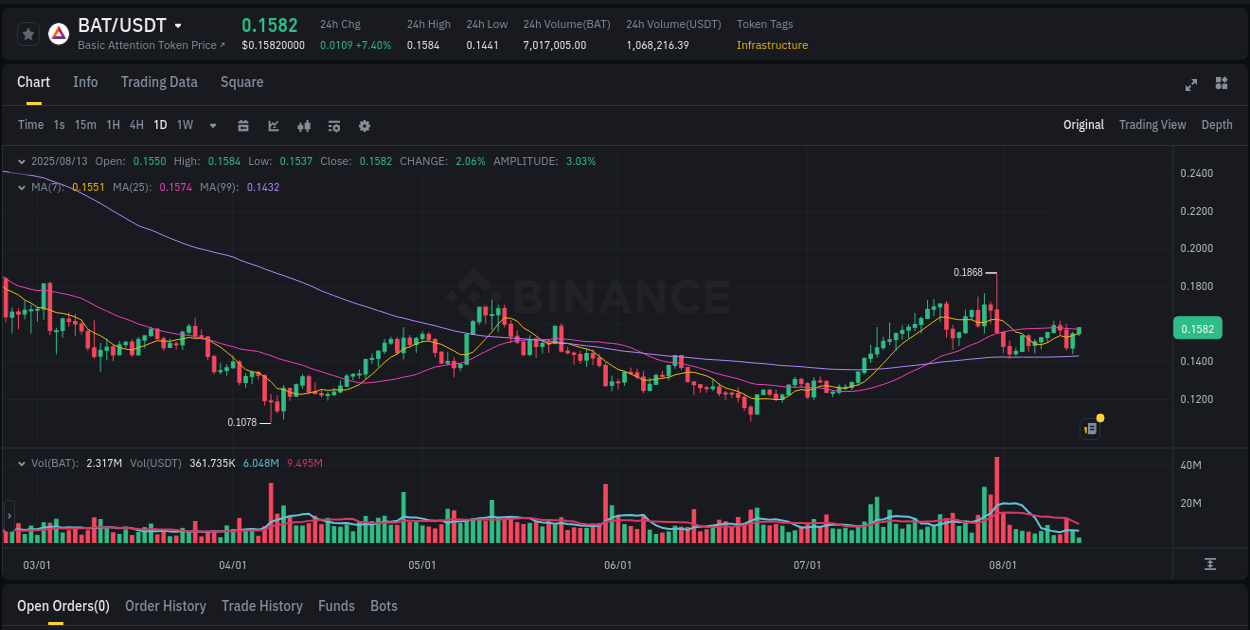This screenshot has height=630, width=1250.
Task: Click the chat bubble icon with yellow dot
Action: click(x=1090, y=428)
